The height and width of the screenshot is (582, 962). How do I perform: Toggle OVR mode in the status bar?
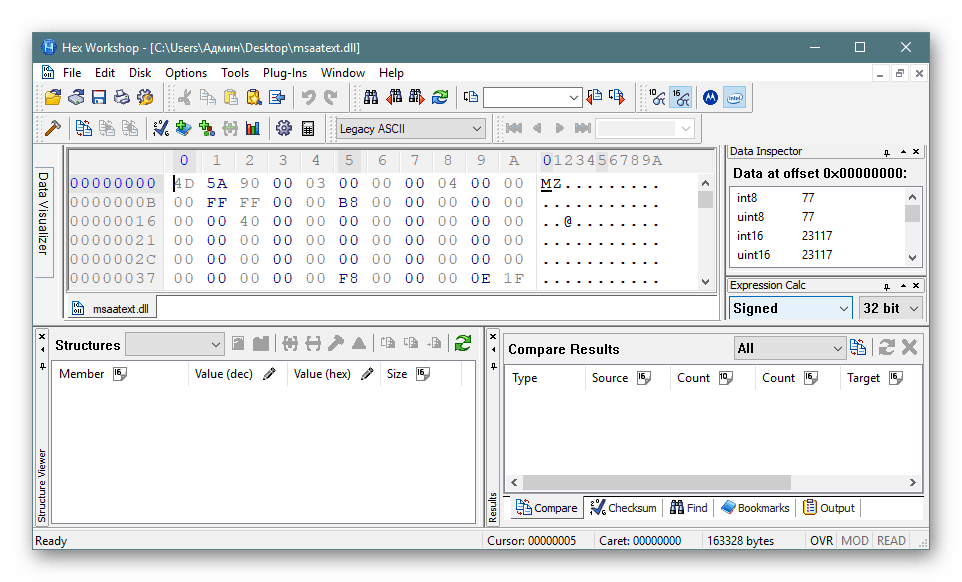[x=821, y=541]
